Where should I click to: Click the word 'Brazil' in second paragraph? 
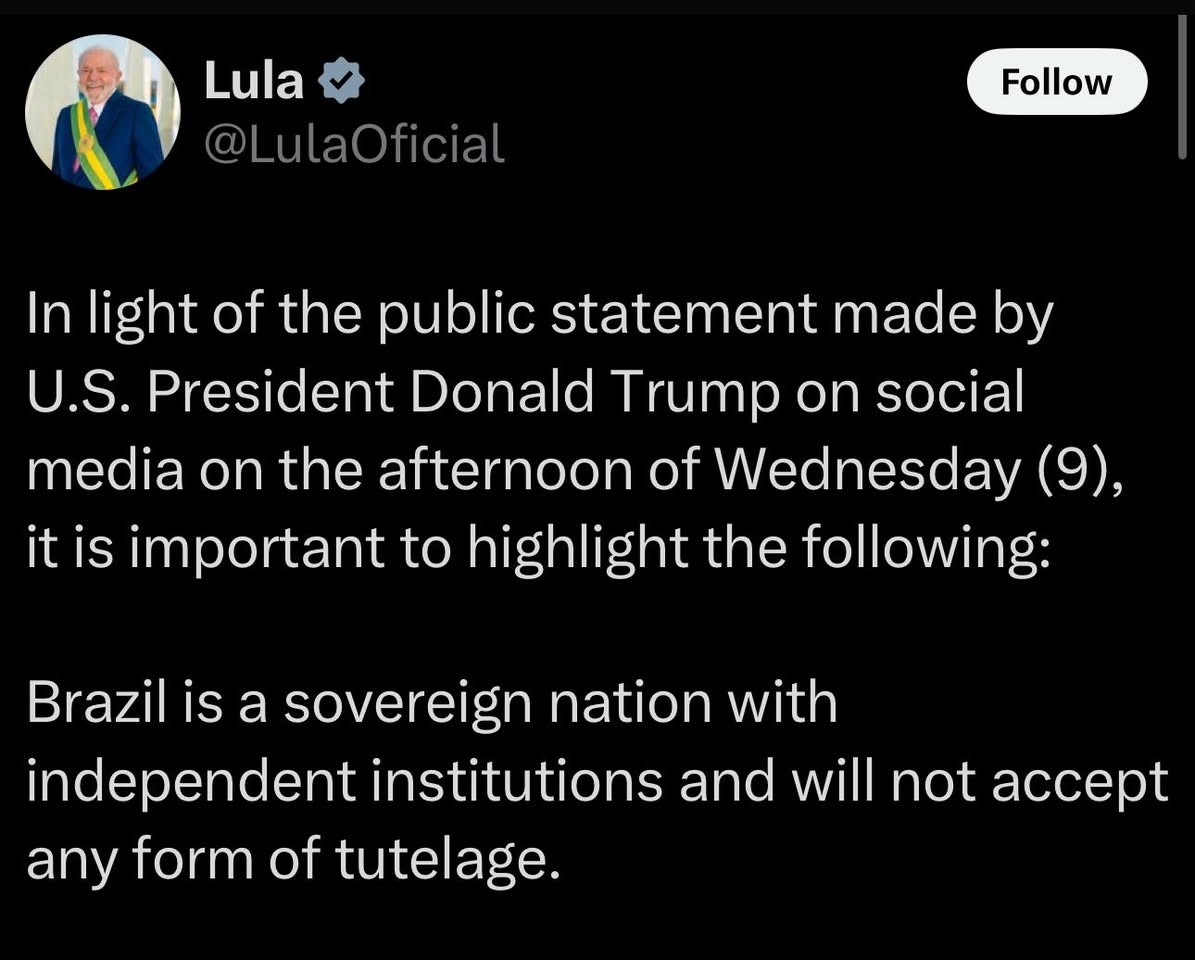click(x=96, y=702)
